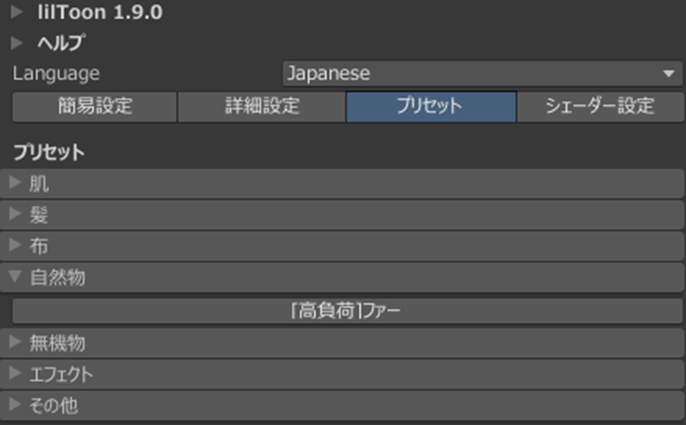The width and height of the screenshot is (686, 425).
Task: Click the プリセット section heading
Action: 48,154
